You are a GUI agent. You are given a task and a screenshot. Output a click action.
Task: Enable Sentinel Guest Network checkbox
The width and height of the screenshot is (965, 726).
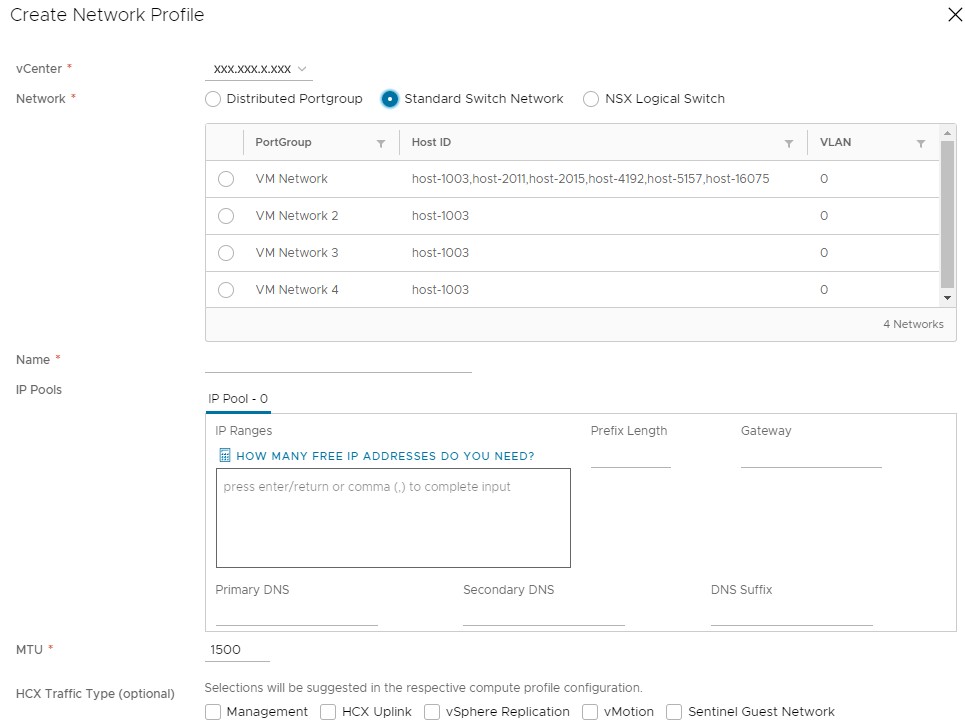pyautogui.click(x=674, y=712)
